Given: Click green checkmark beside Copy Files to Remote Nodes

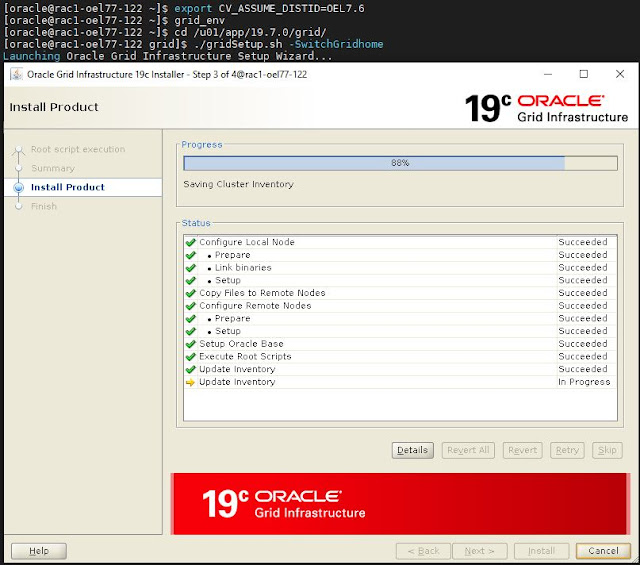Looking at the screenshot, I should click(x=191, y=293).
